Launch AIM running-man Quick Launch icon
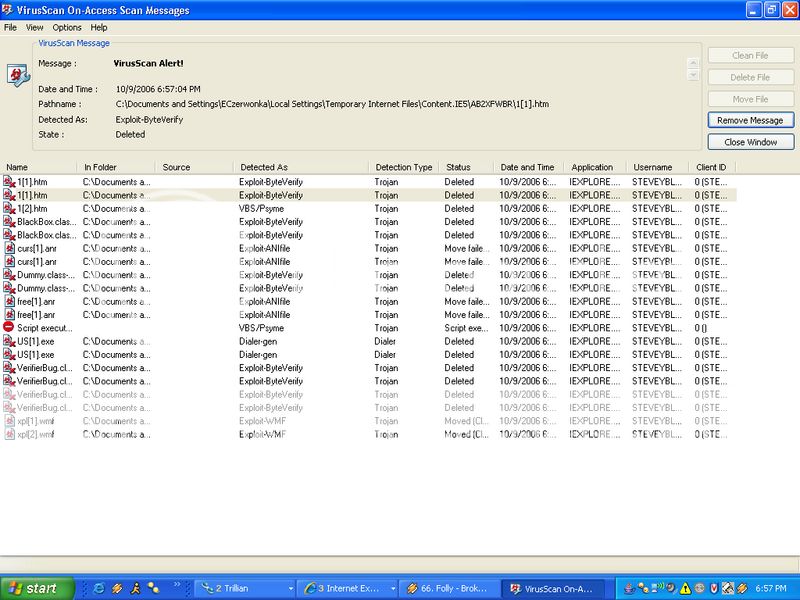Screen dimensions: 800x600 tap(135, 588)
